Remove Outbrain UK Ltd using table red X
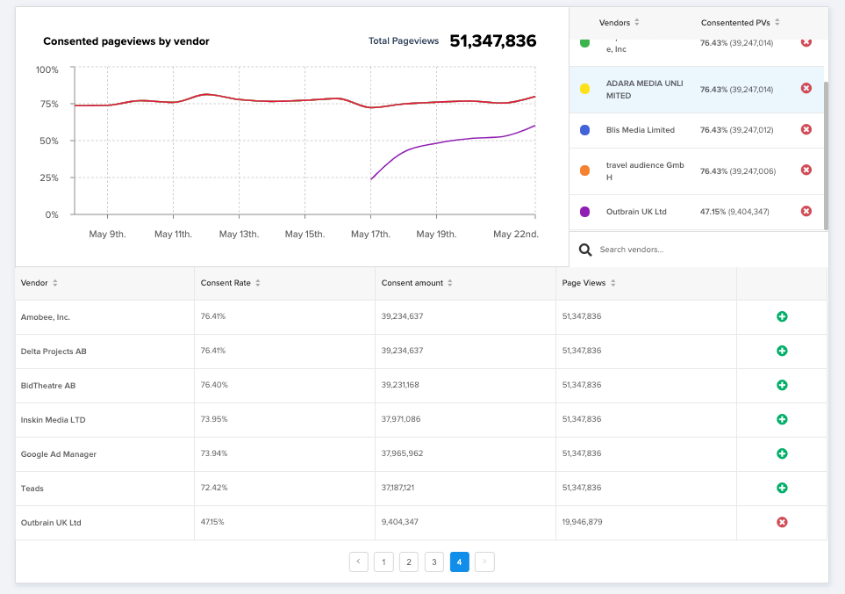 click(782, 522)
